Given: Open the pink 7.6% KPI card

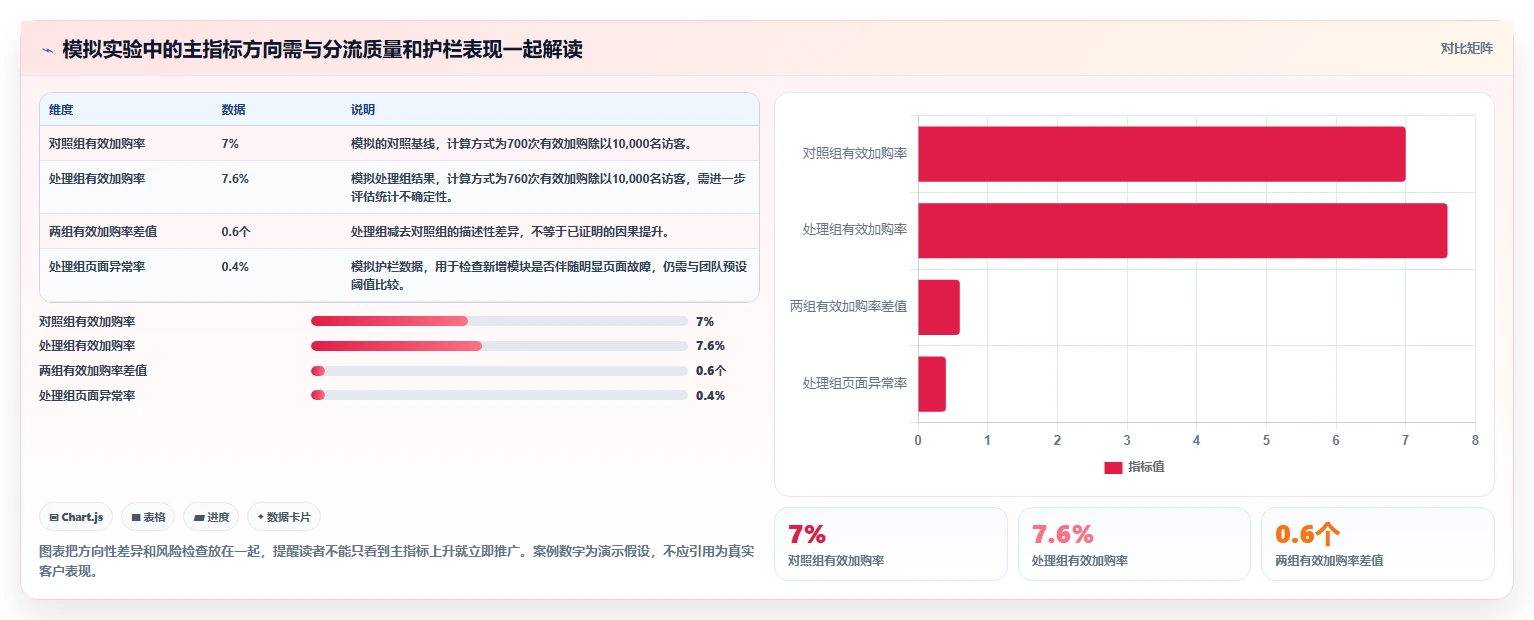Looking at the screenshot, I should pos(1134,543).
